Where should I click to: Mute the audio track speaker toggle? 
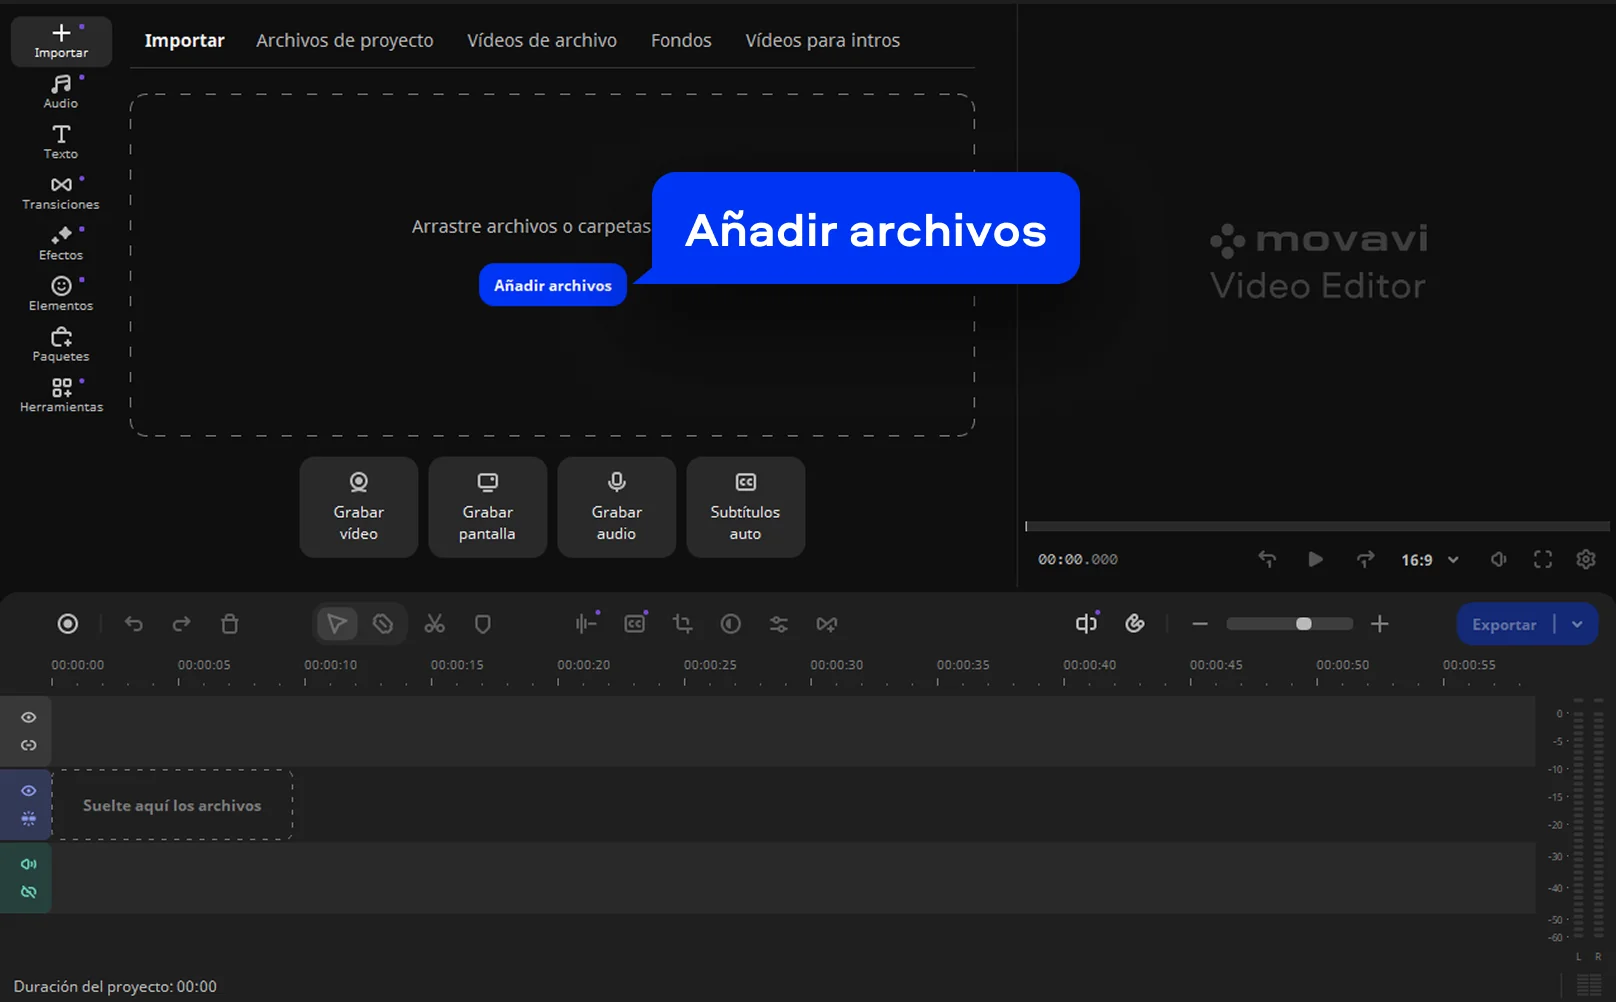tap(27, 863)
